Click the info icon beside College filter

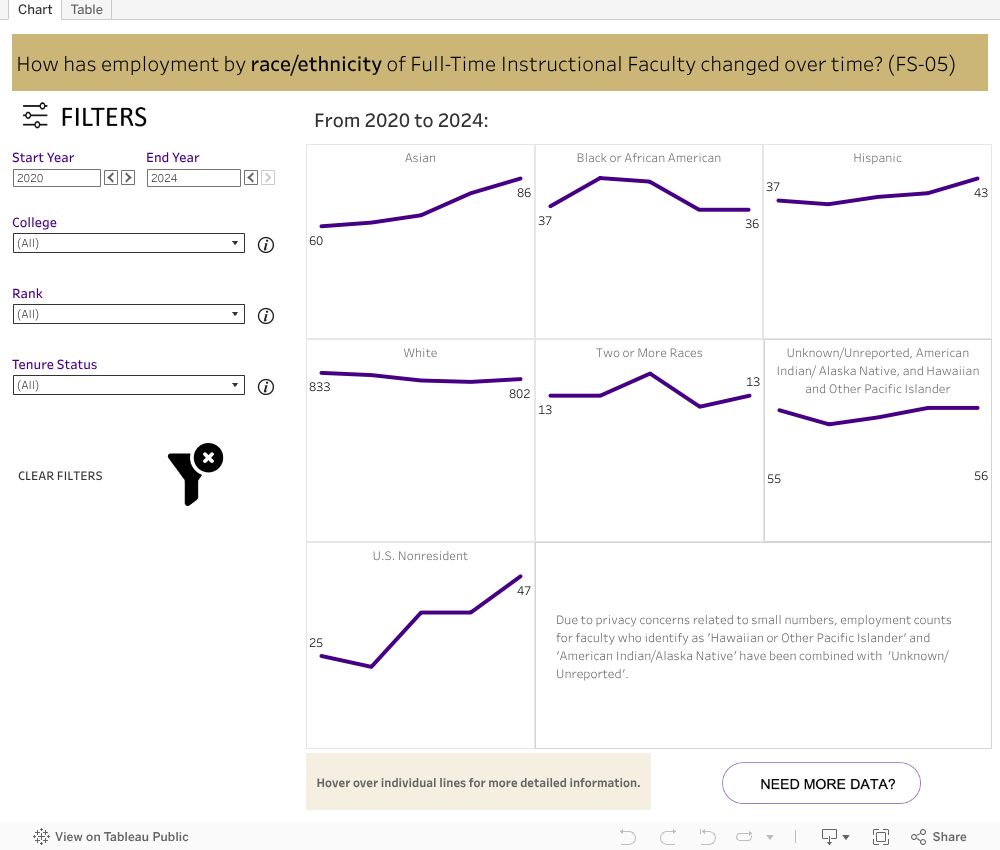(x=266, y=245)
